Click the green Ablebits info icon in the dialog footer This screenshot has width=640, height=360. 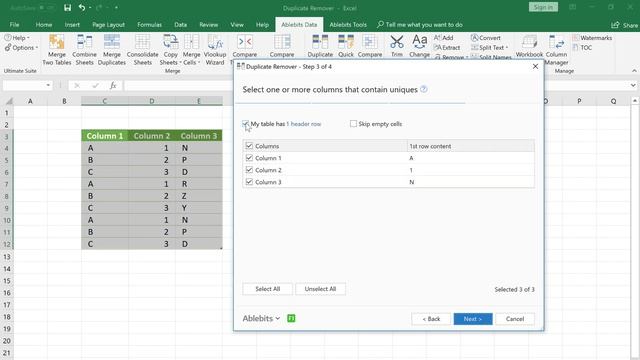click(x=291, y=318)
